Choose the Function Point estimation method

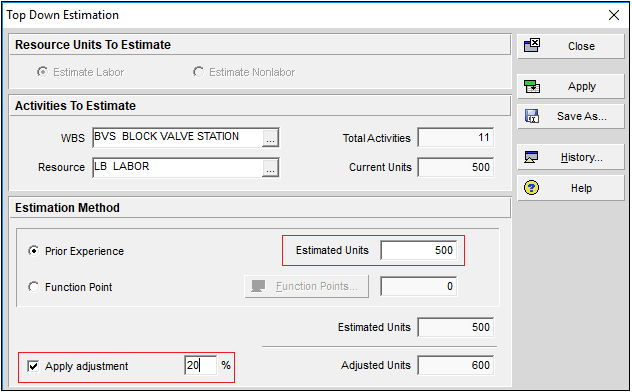(34, 287)
